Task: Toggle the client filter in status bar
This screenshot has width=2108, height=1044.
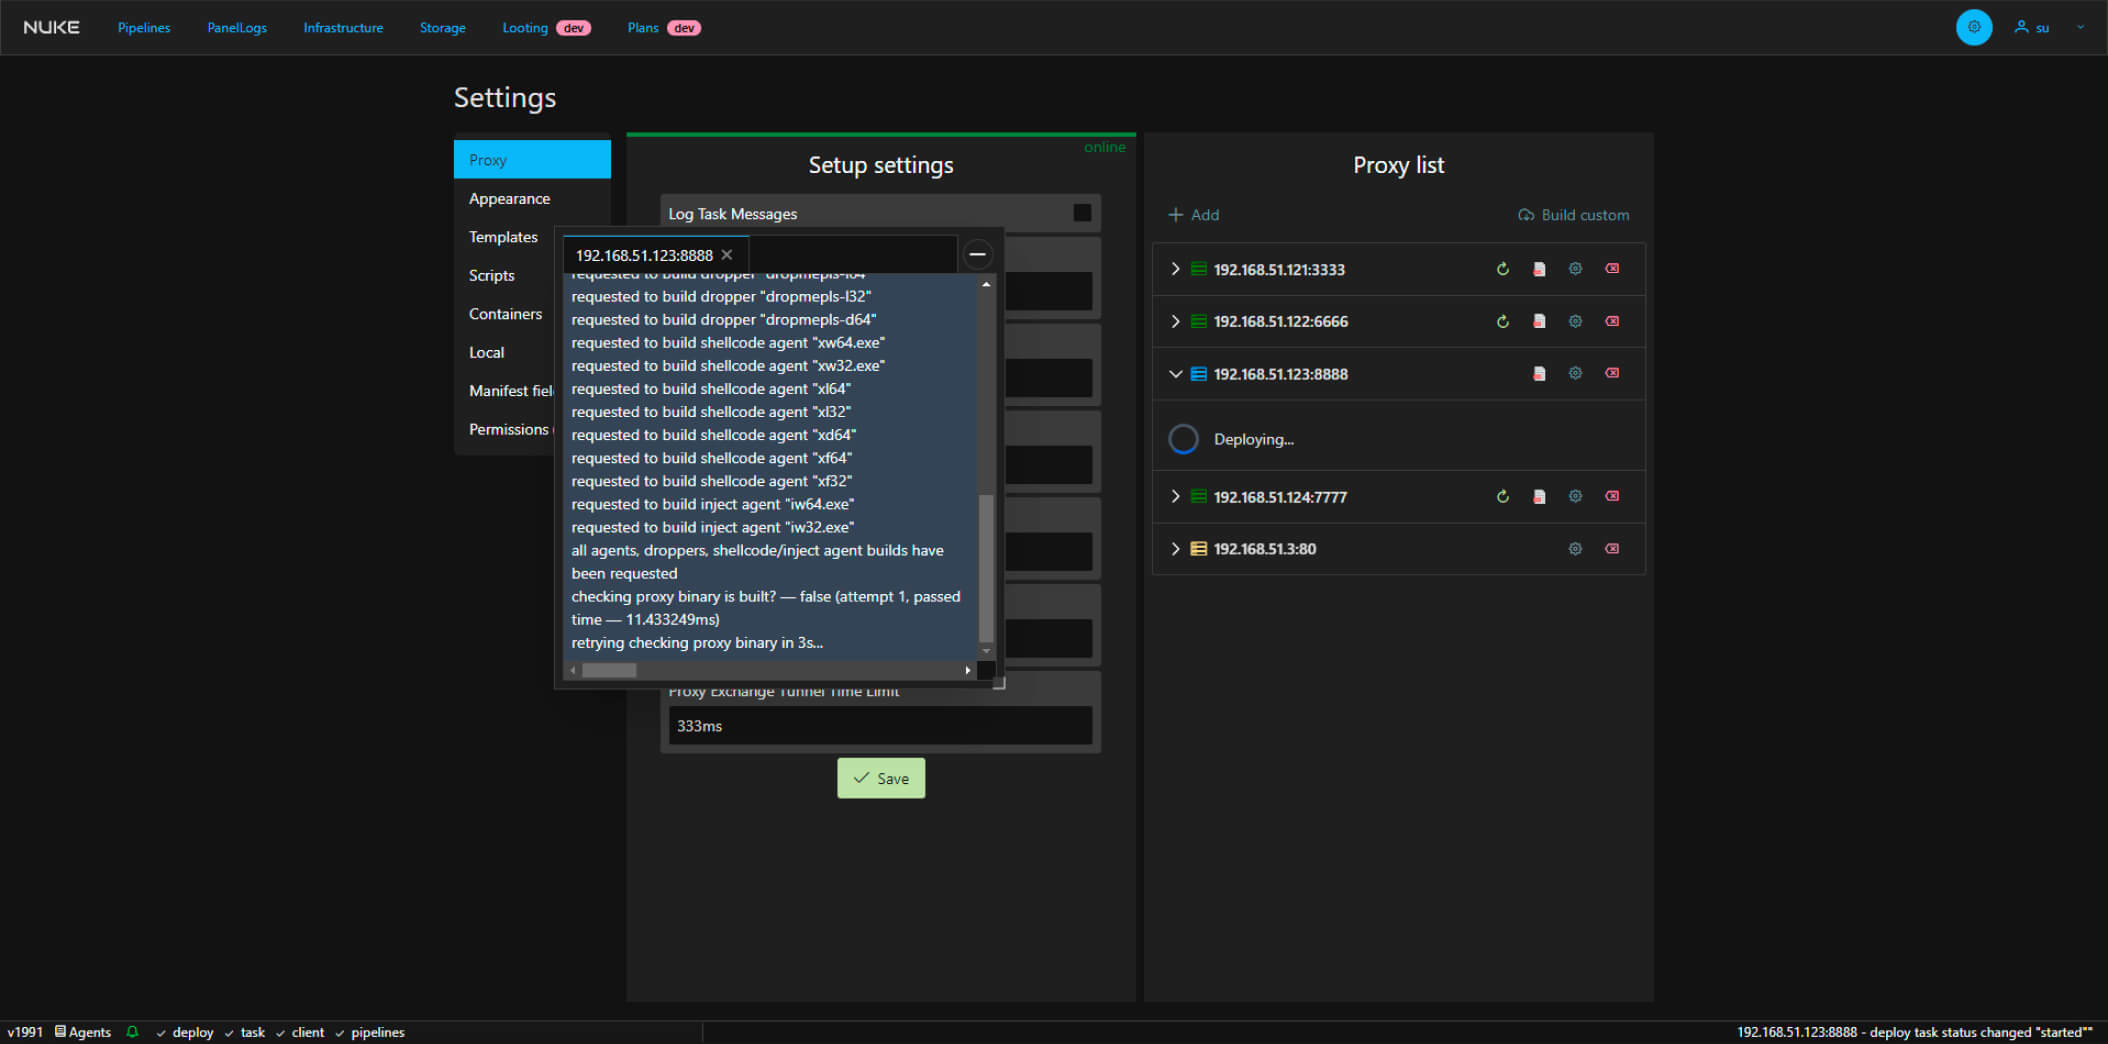Action: (300, 1032)
